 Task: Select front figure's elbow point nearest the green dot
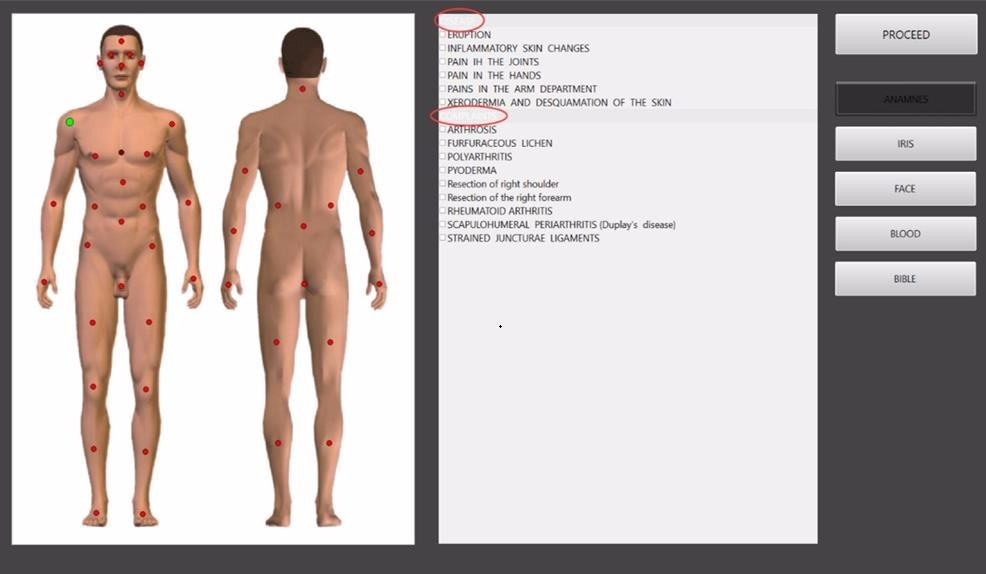(53, 204)
